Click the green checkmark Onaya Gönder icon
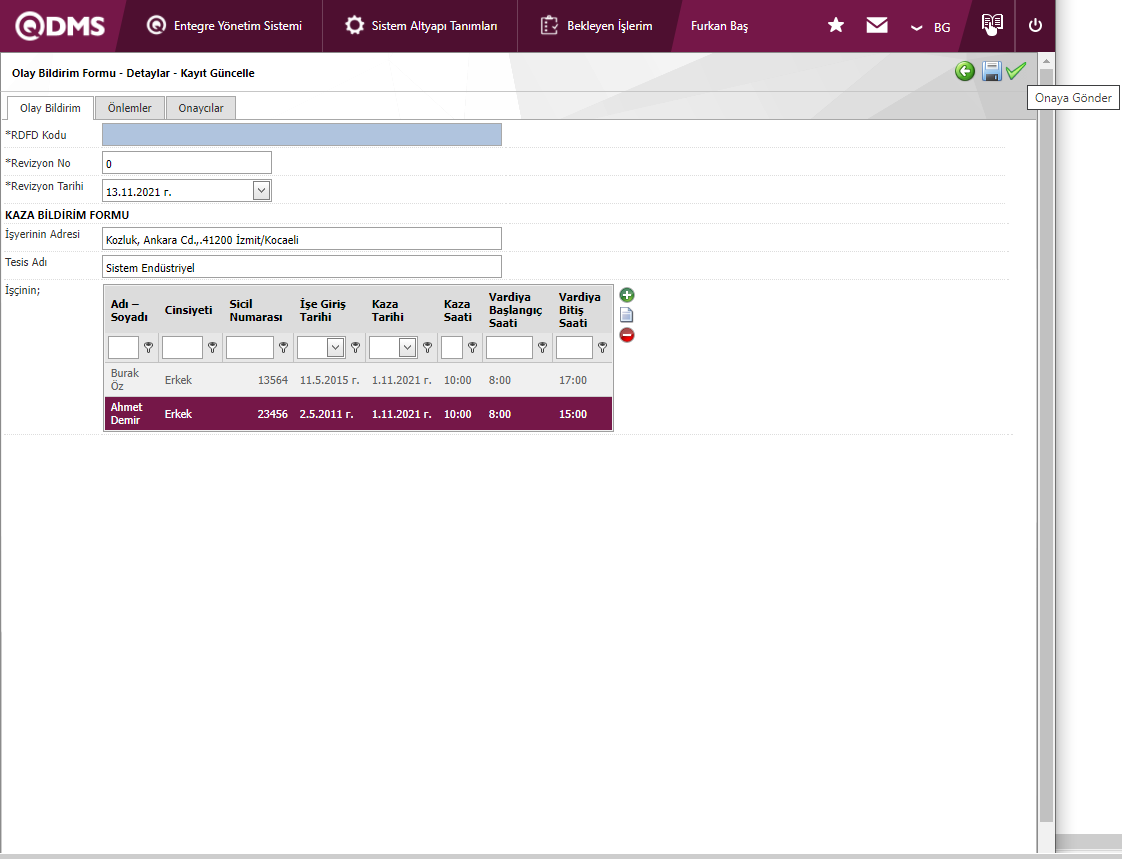This screenshot has height=859, width=1122. point(1016,71)
